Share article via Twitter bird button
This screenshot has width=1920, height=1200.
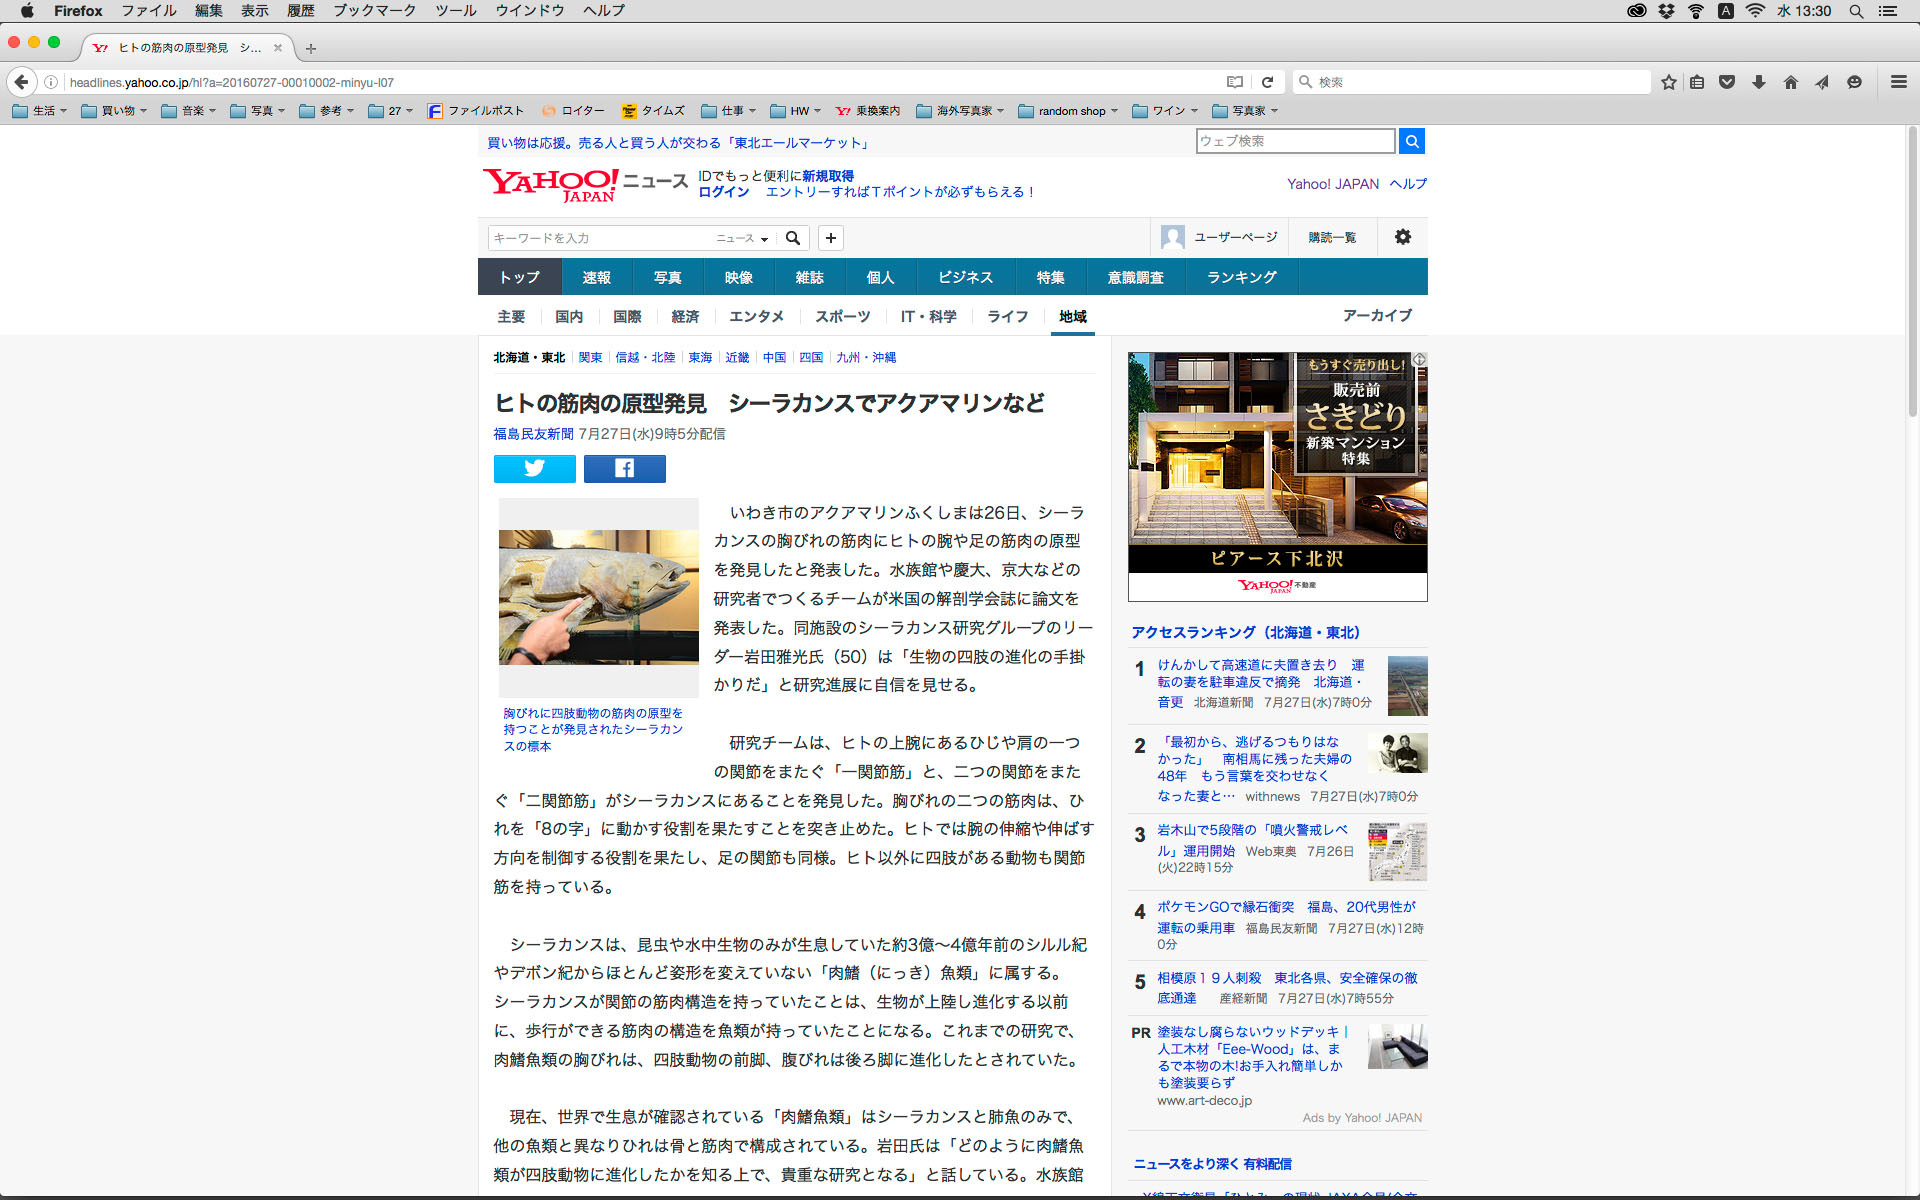point(534,469)
